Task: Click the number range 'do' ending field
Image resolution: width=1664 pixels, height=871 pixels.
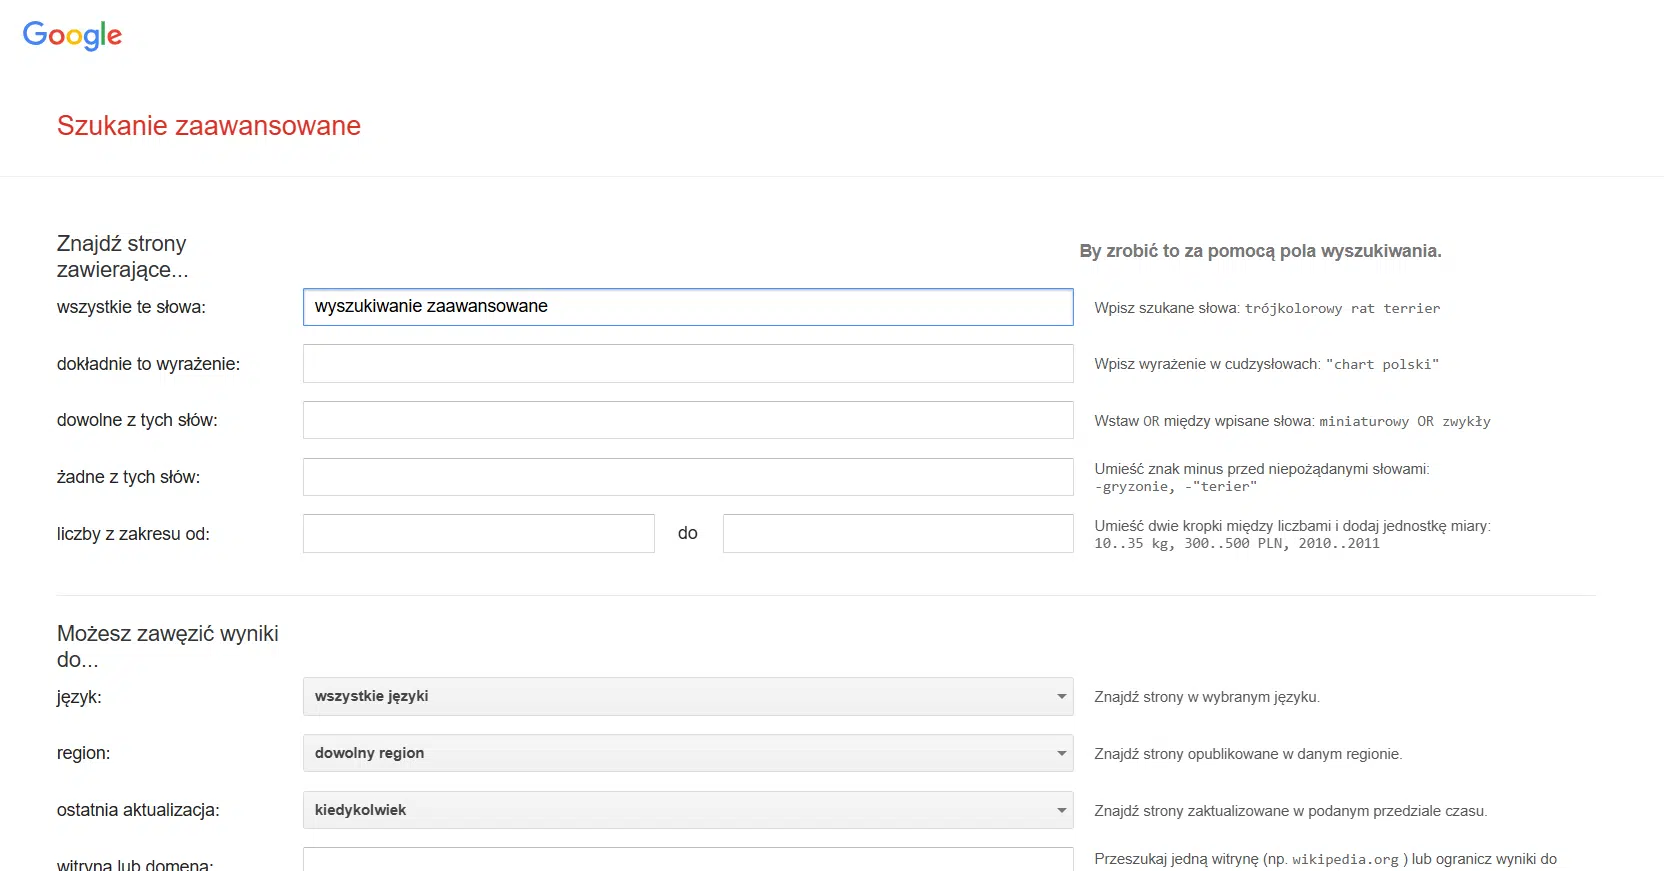Action: [898, 533]
